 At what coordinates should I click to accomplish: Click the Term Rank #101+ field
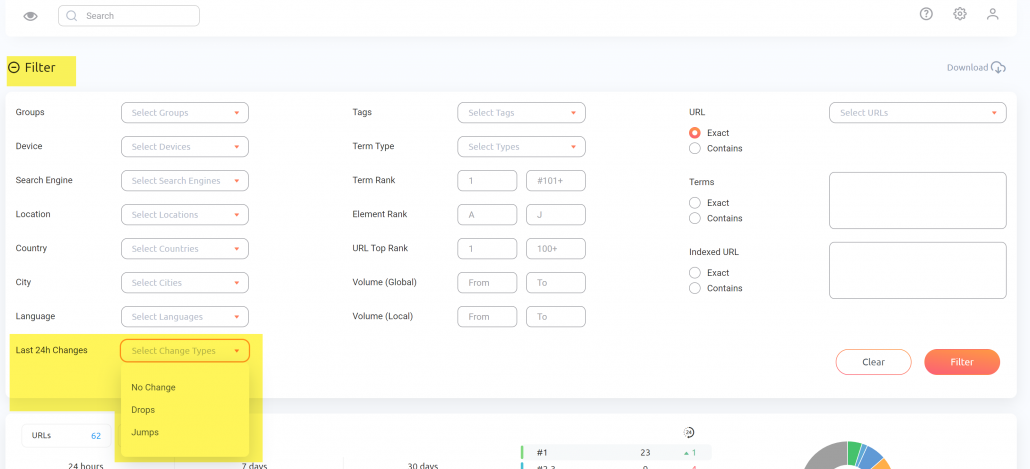click(x=556, y=181)
